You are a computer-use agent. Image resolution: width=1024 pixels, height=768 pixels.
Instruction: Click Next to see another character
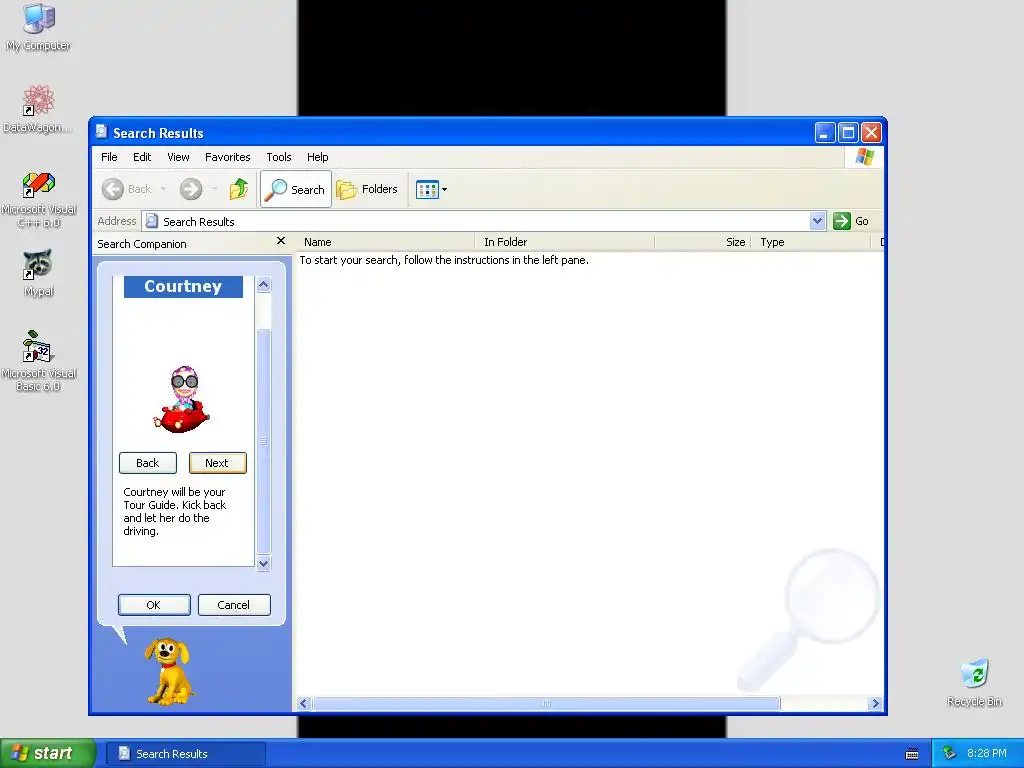[217, 463]
